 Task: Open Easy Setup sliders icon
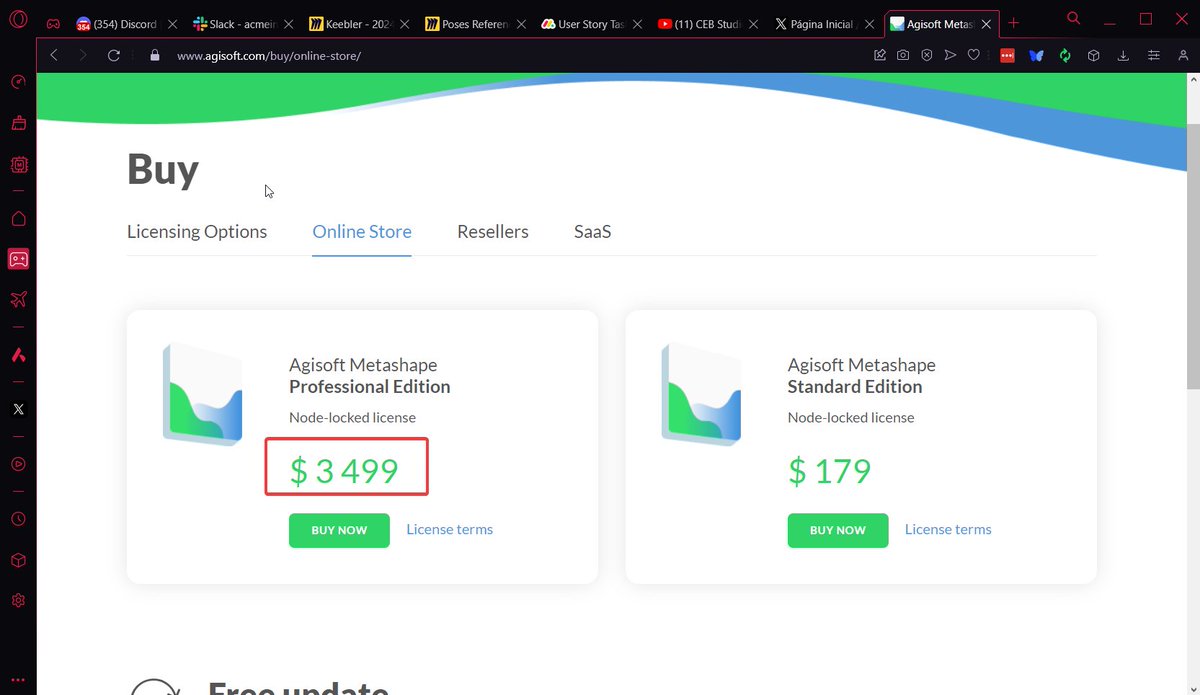[x=1154, y=55]
